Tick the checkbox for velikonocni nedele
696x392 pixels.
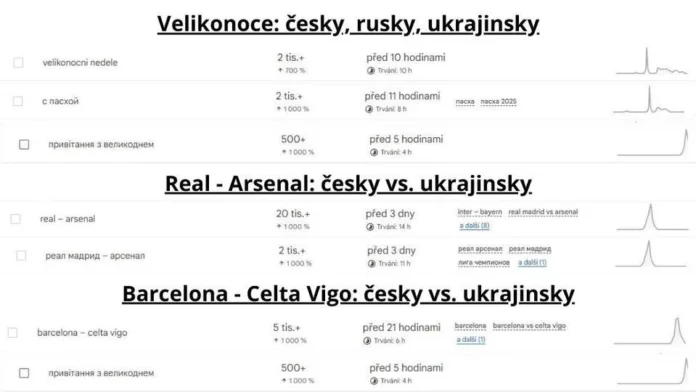tap(18, 63)
